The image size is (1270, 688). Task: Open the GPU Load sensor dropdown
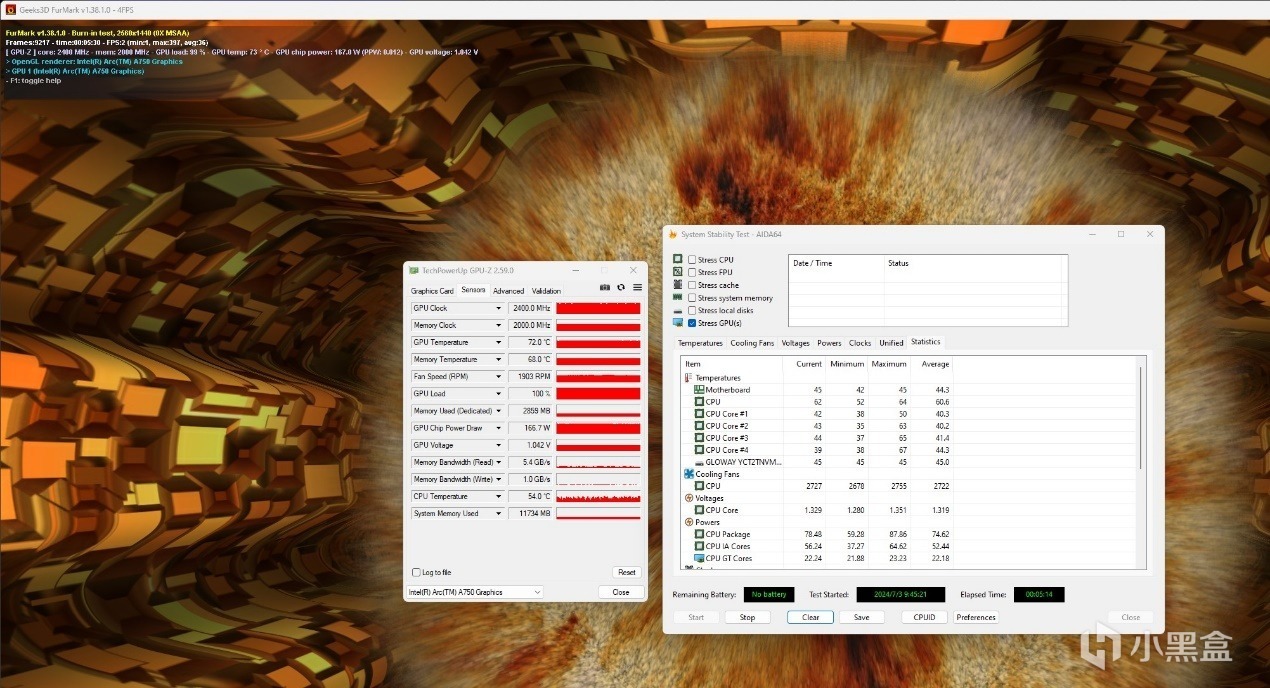coord(498,394)
